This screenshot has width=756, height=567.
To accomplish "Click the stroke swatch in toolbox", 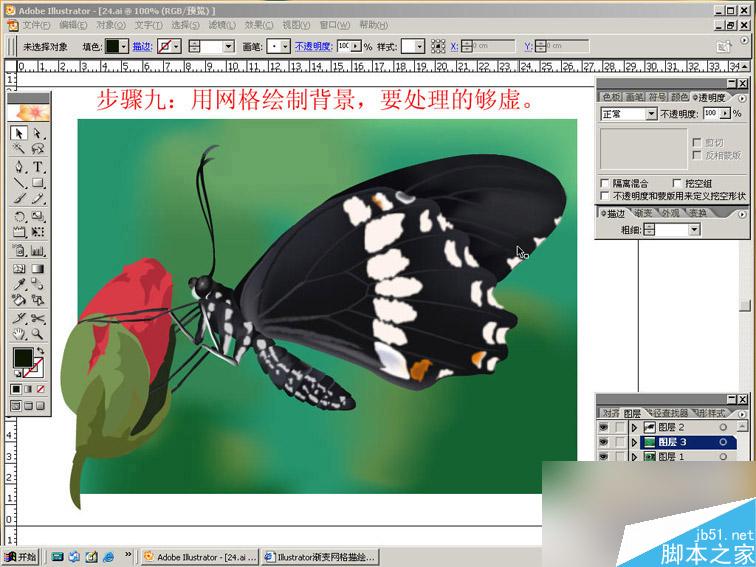I will pyautogui.click(x=35, y=369).
